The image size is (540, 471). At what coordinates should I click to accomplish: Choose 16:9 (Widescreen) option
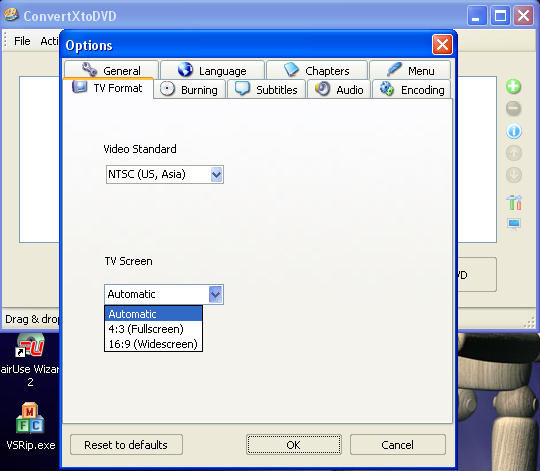(x=153, y=344)
